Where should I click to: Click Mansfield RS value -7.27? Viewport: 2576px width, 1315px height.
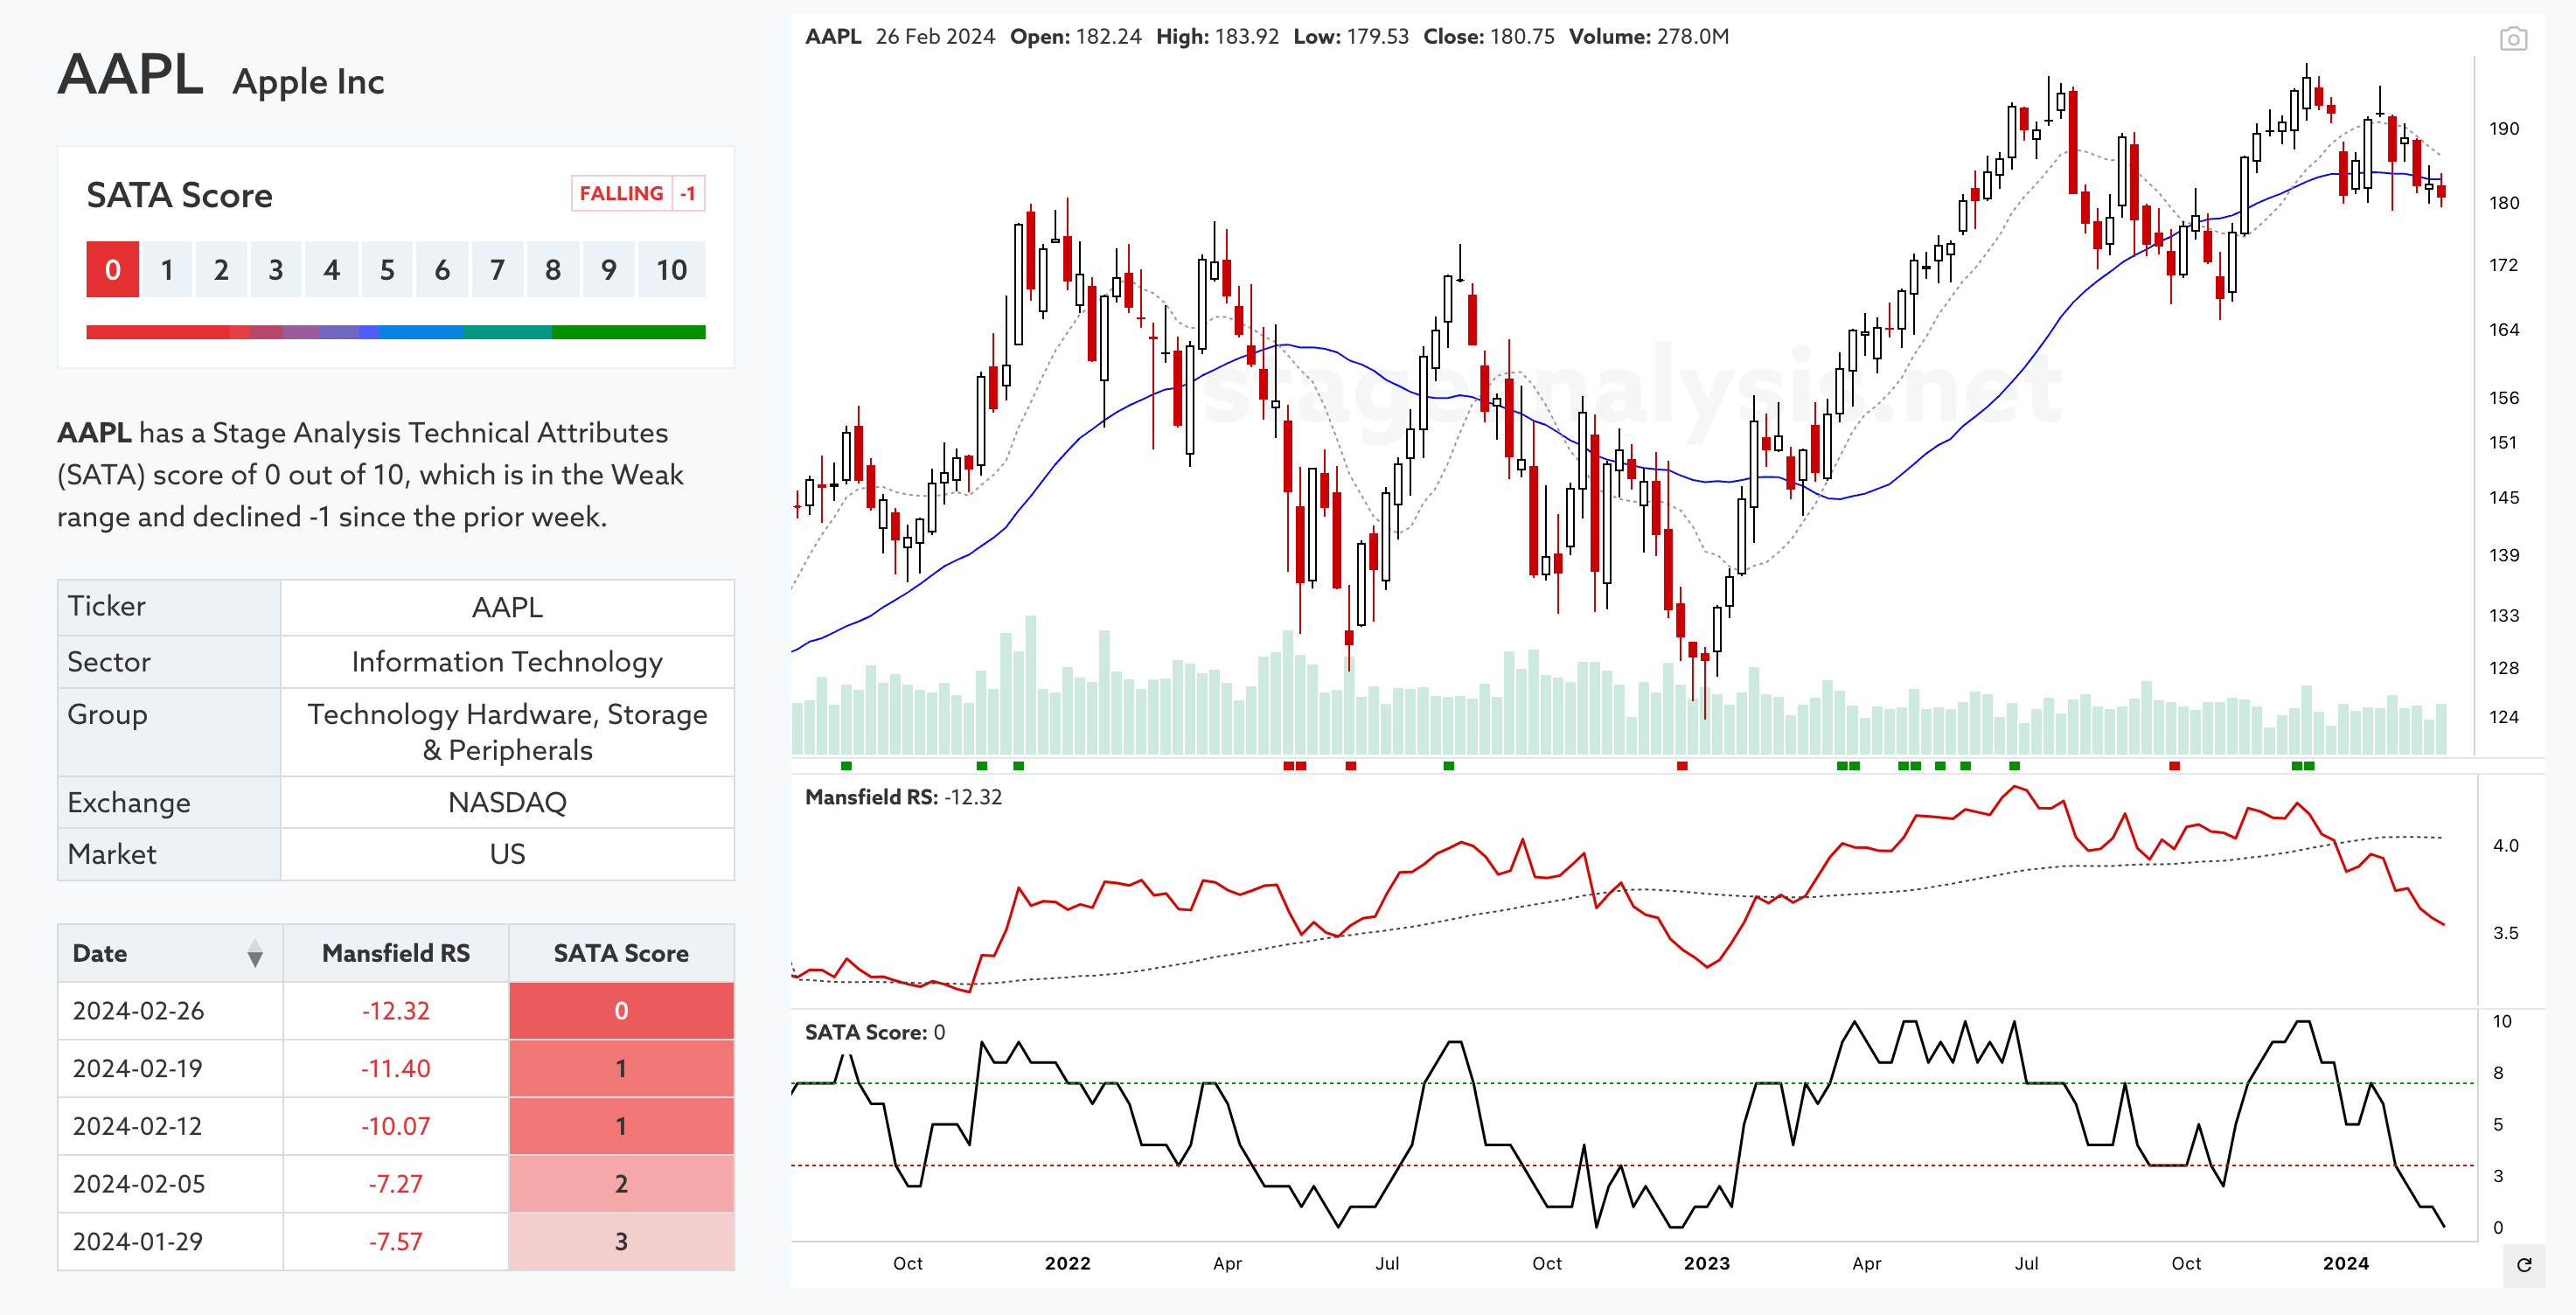[396, 1184]
